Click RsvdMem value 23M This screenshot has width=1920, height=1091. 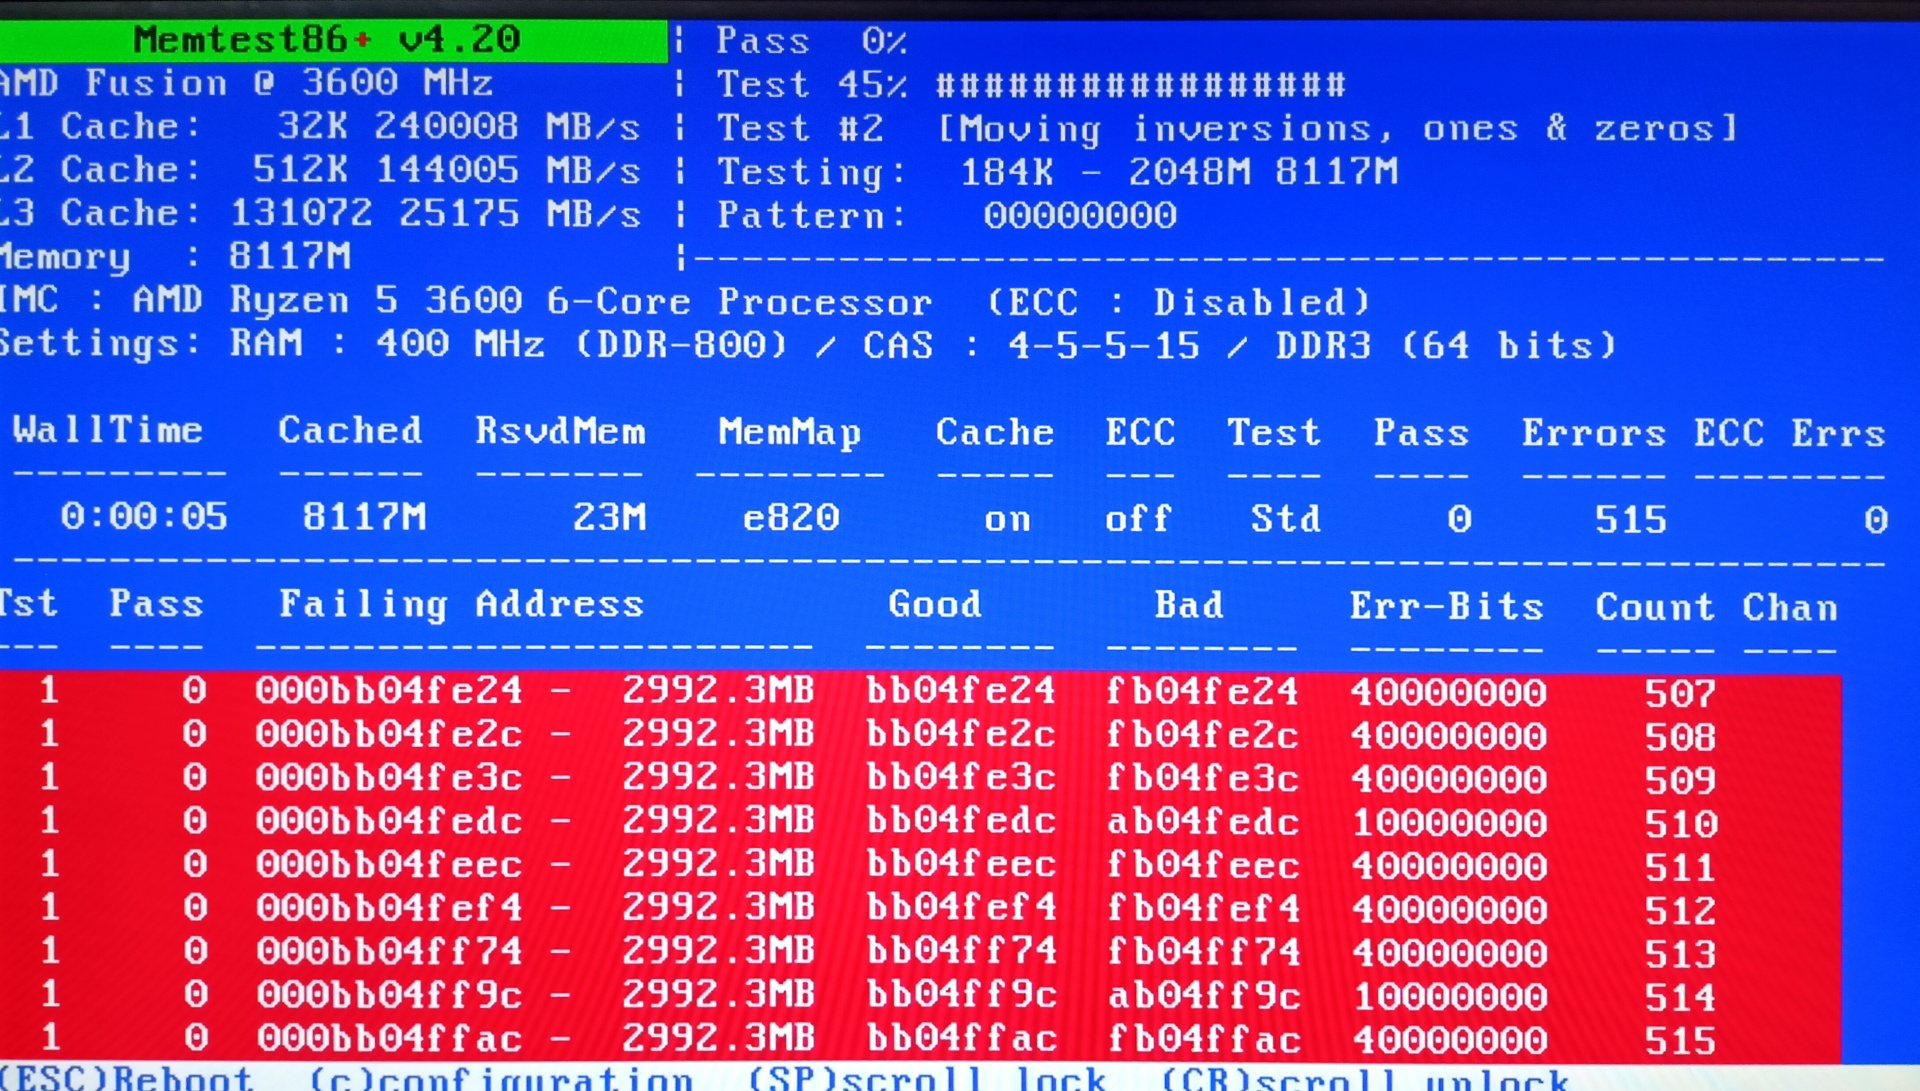(609, 518)
